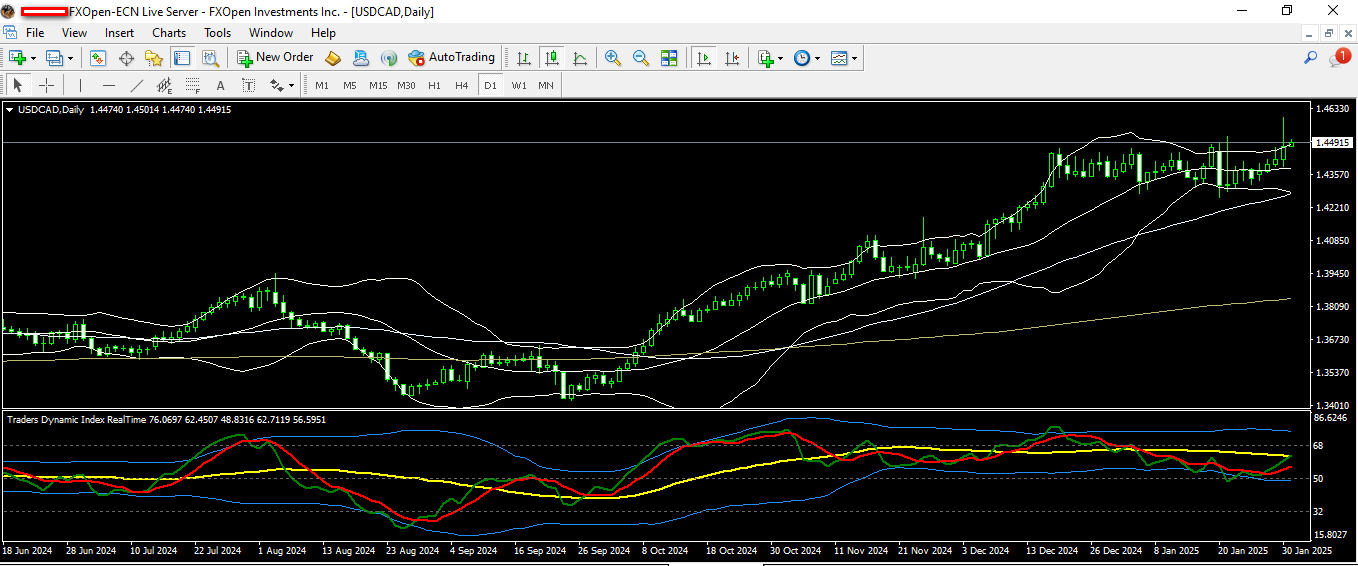Viewport: 1358px width, 566px height.
Task: Expand the USDCAD,Daily chart title arrow
Action: tap(10, 110)
